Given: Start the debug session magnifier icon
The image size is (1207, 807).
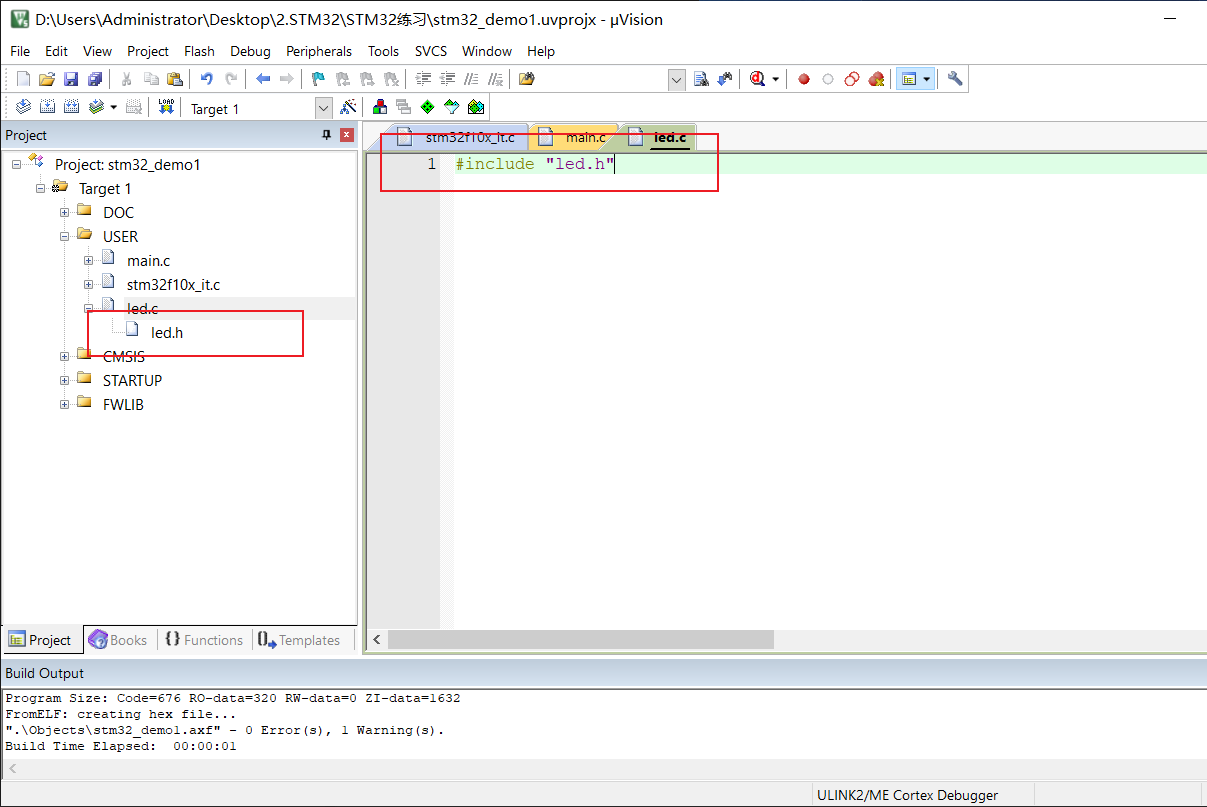Looking at the screenshot, I should click(x=758, y=79).
